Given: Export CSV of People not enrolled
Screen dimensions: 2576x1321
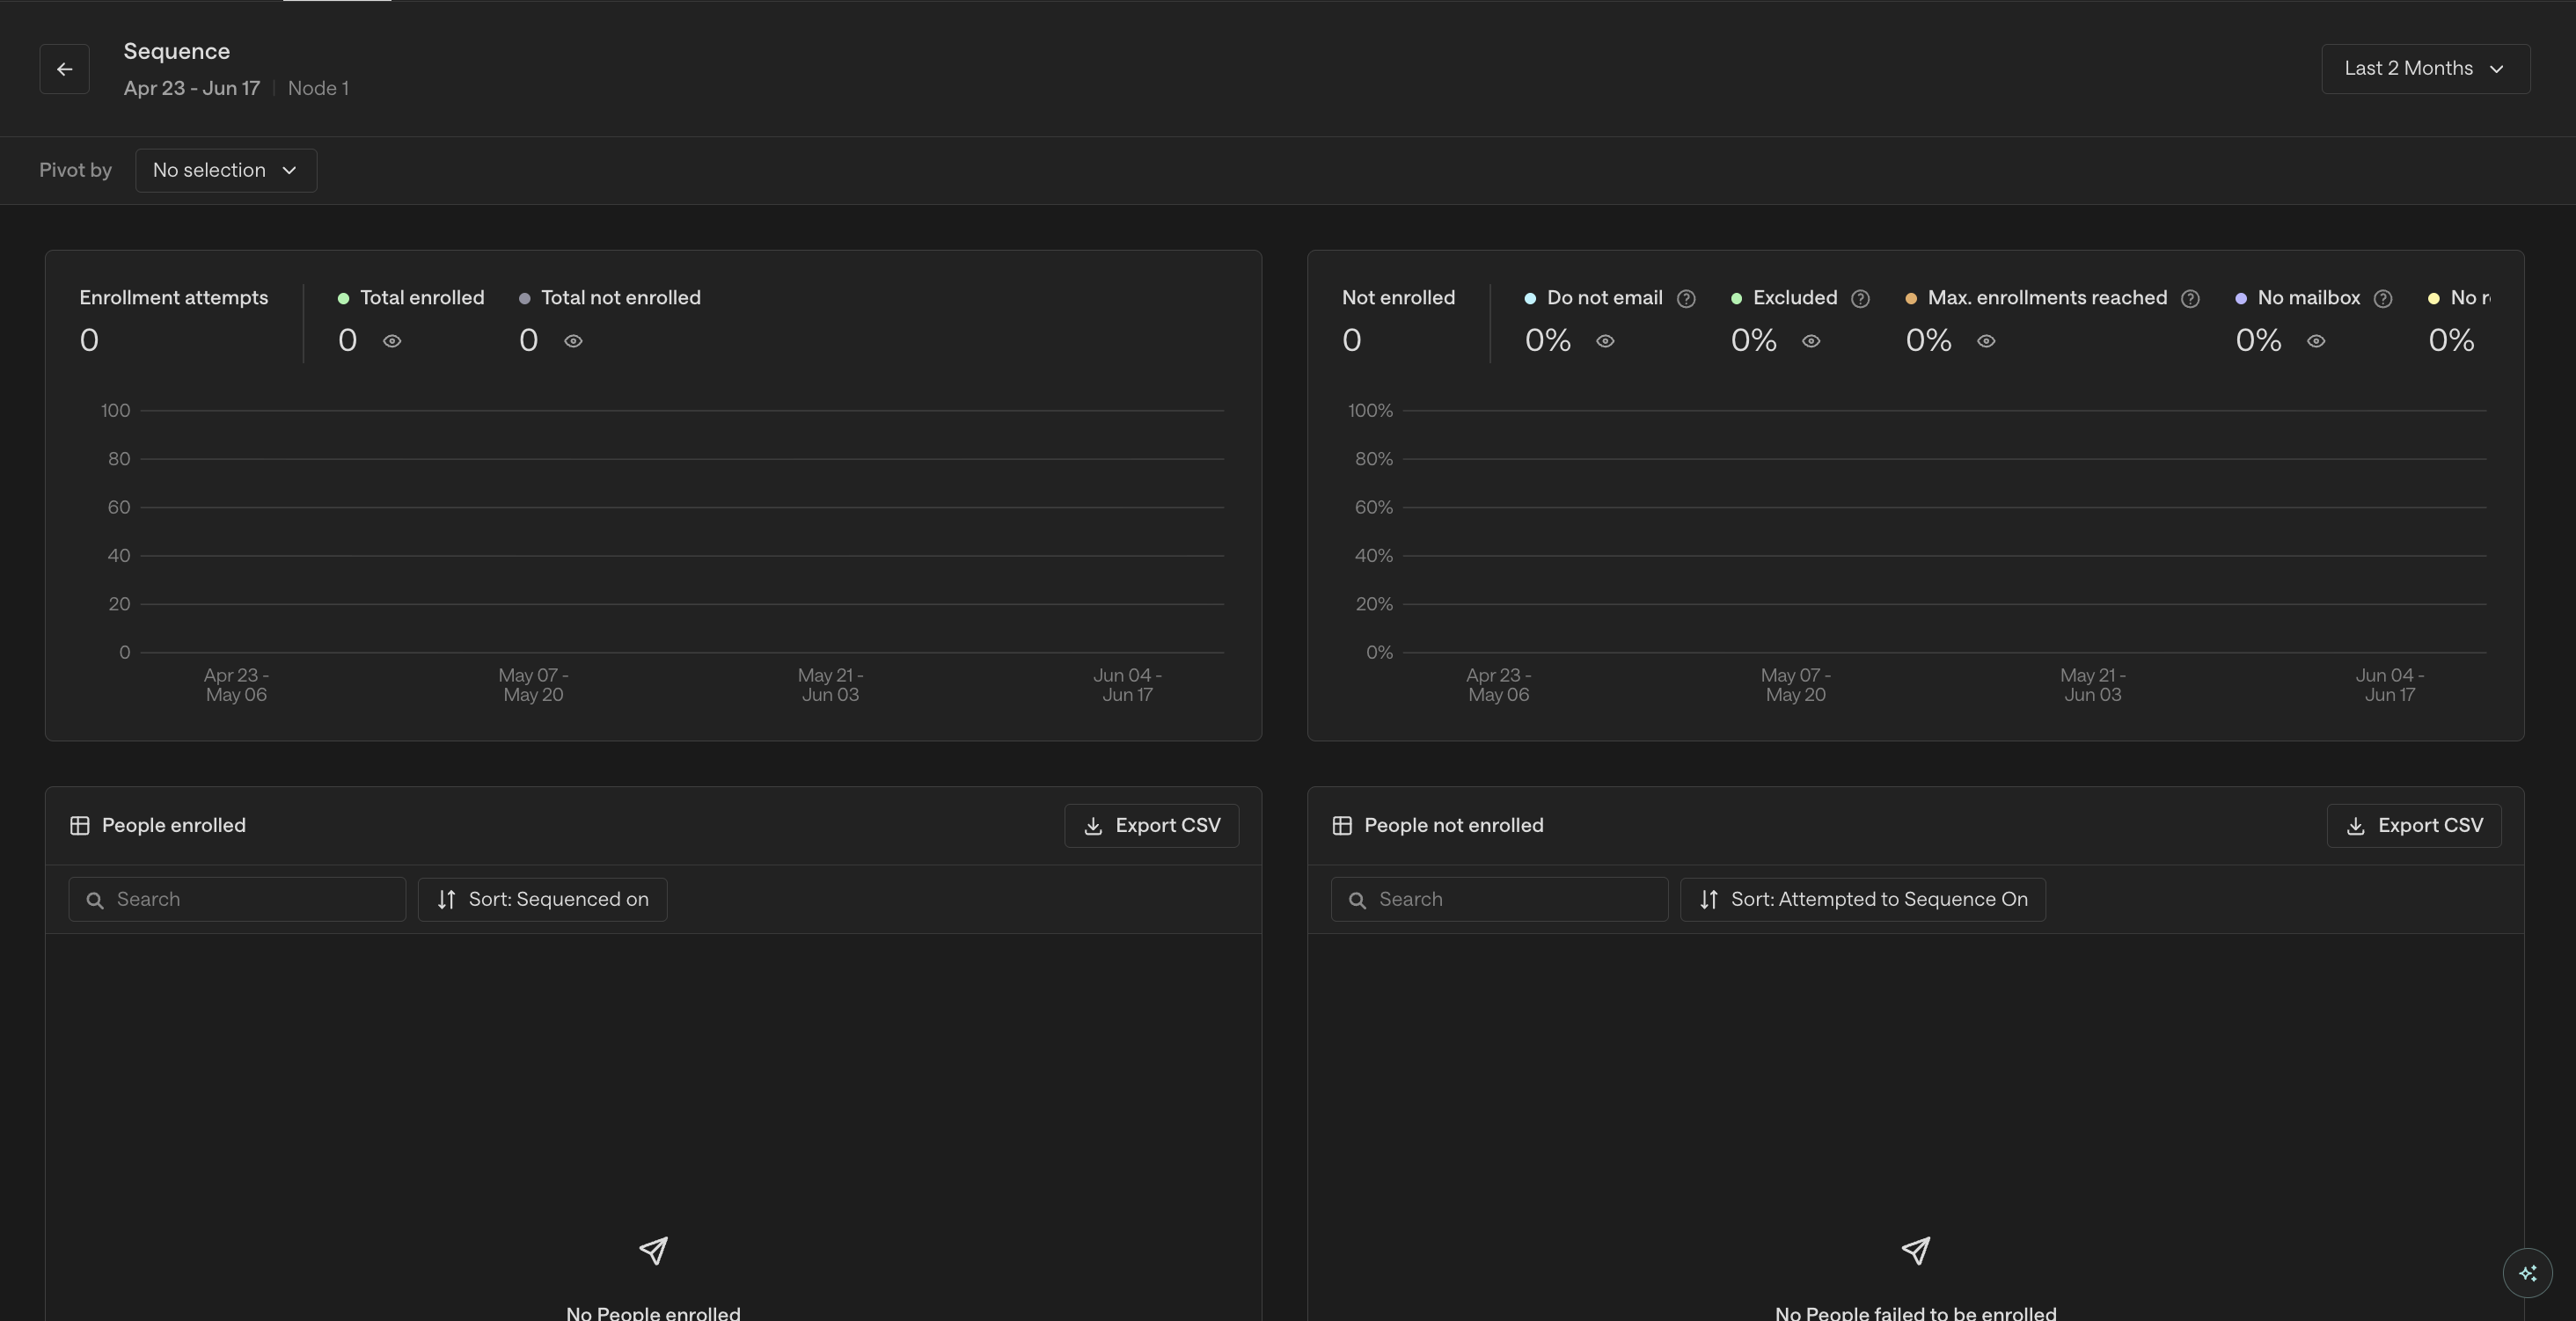Looking at the screenshot, I should pyautogui.click(x=2413, y=826).
